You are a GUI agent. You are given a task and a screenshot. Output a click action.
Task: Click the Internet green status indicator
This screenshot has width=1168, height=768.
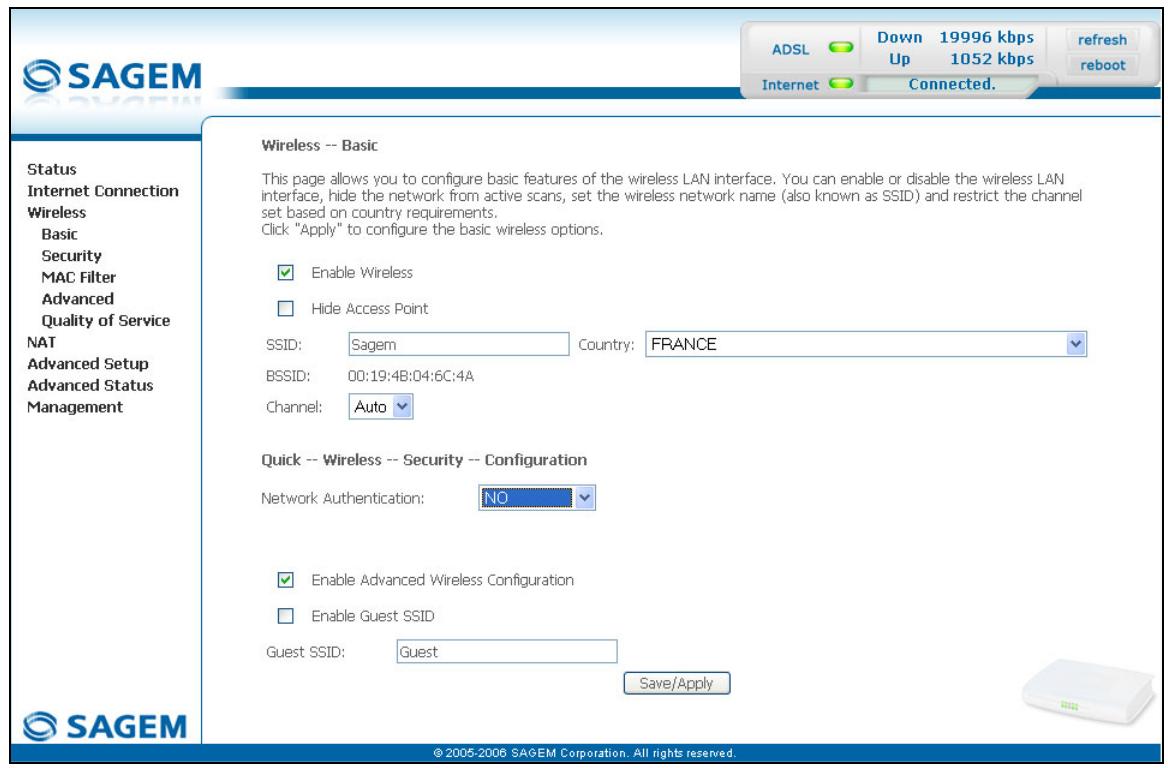click(841, 83)
